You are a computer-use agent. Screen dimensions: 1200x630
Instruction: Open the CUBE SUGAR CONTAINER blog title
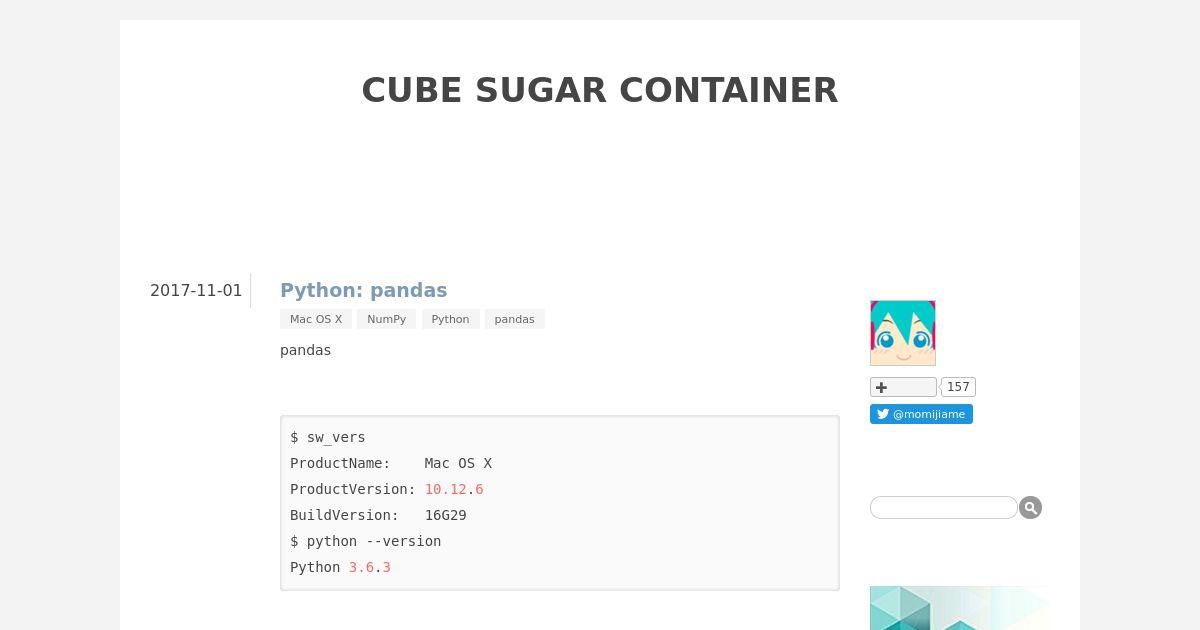[600, 90]
